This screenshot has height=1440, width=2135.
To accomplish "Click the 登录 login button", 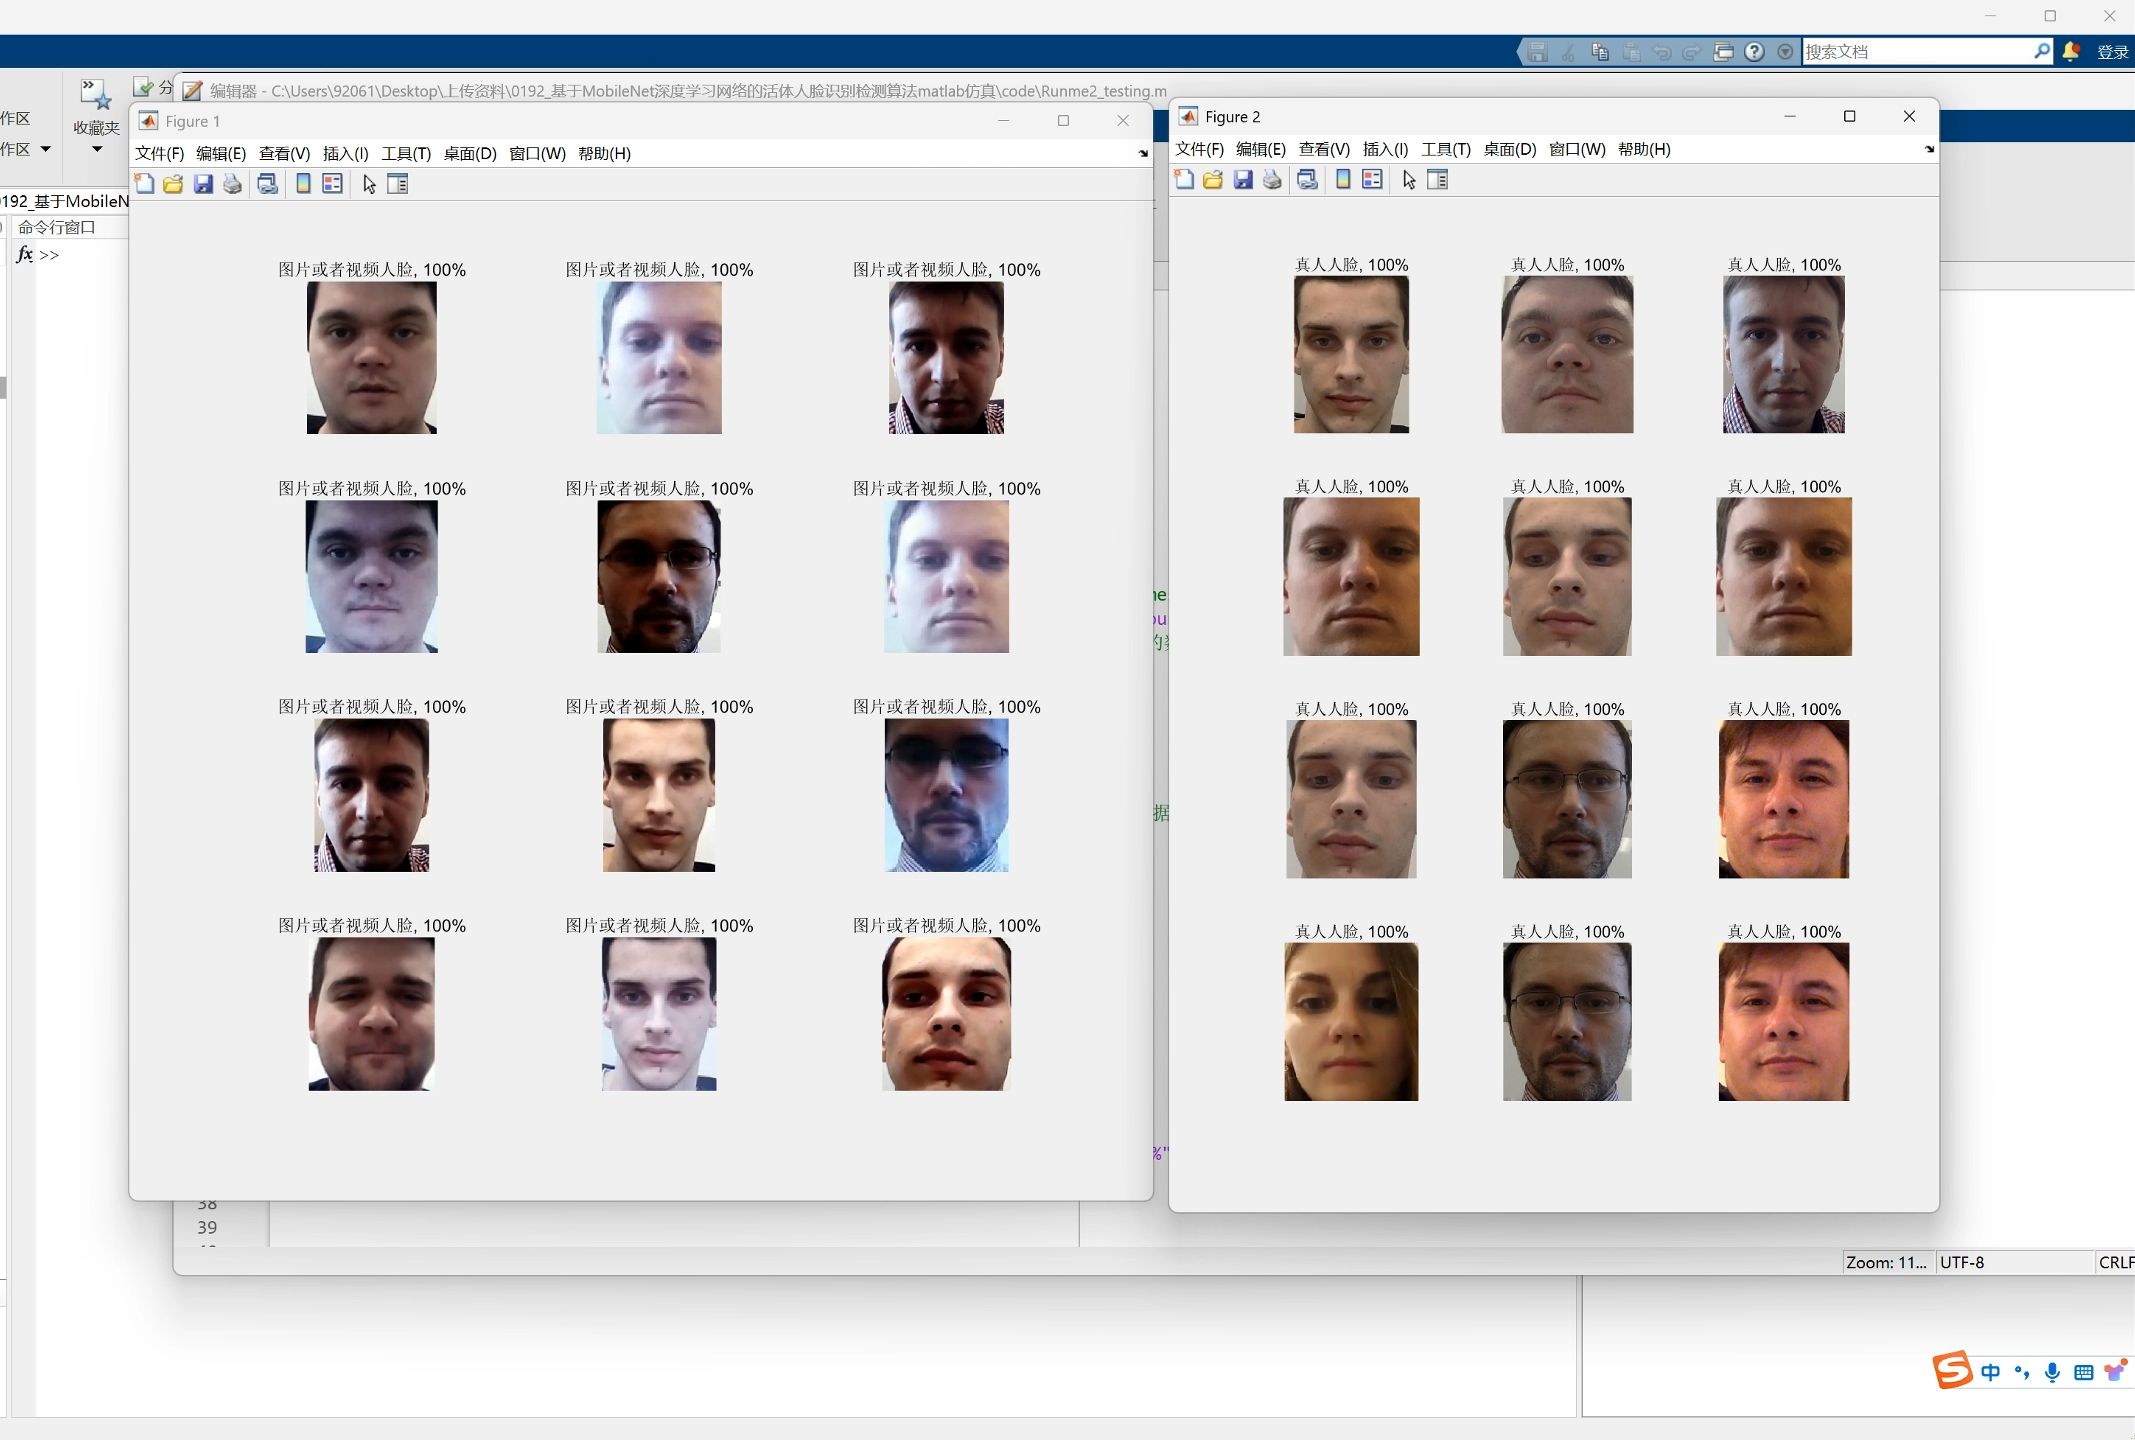I will (2112, 52).
